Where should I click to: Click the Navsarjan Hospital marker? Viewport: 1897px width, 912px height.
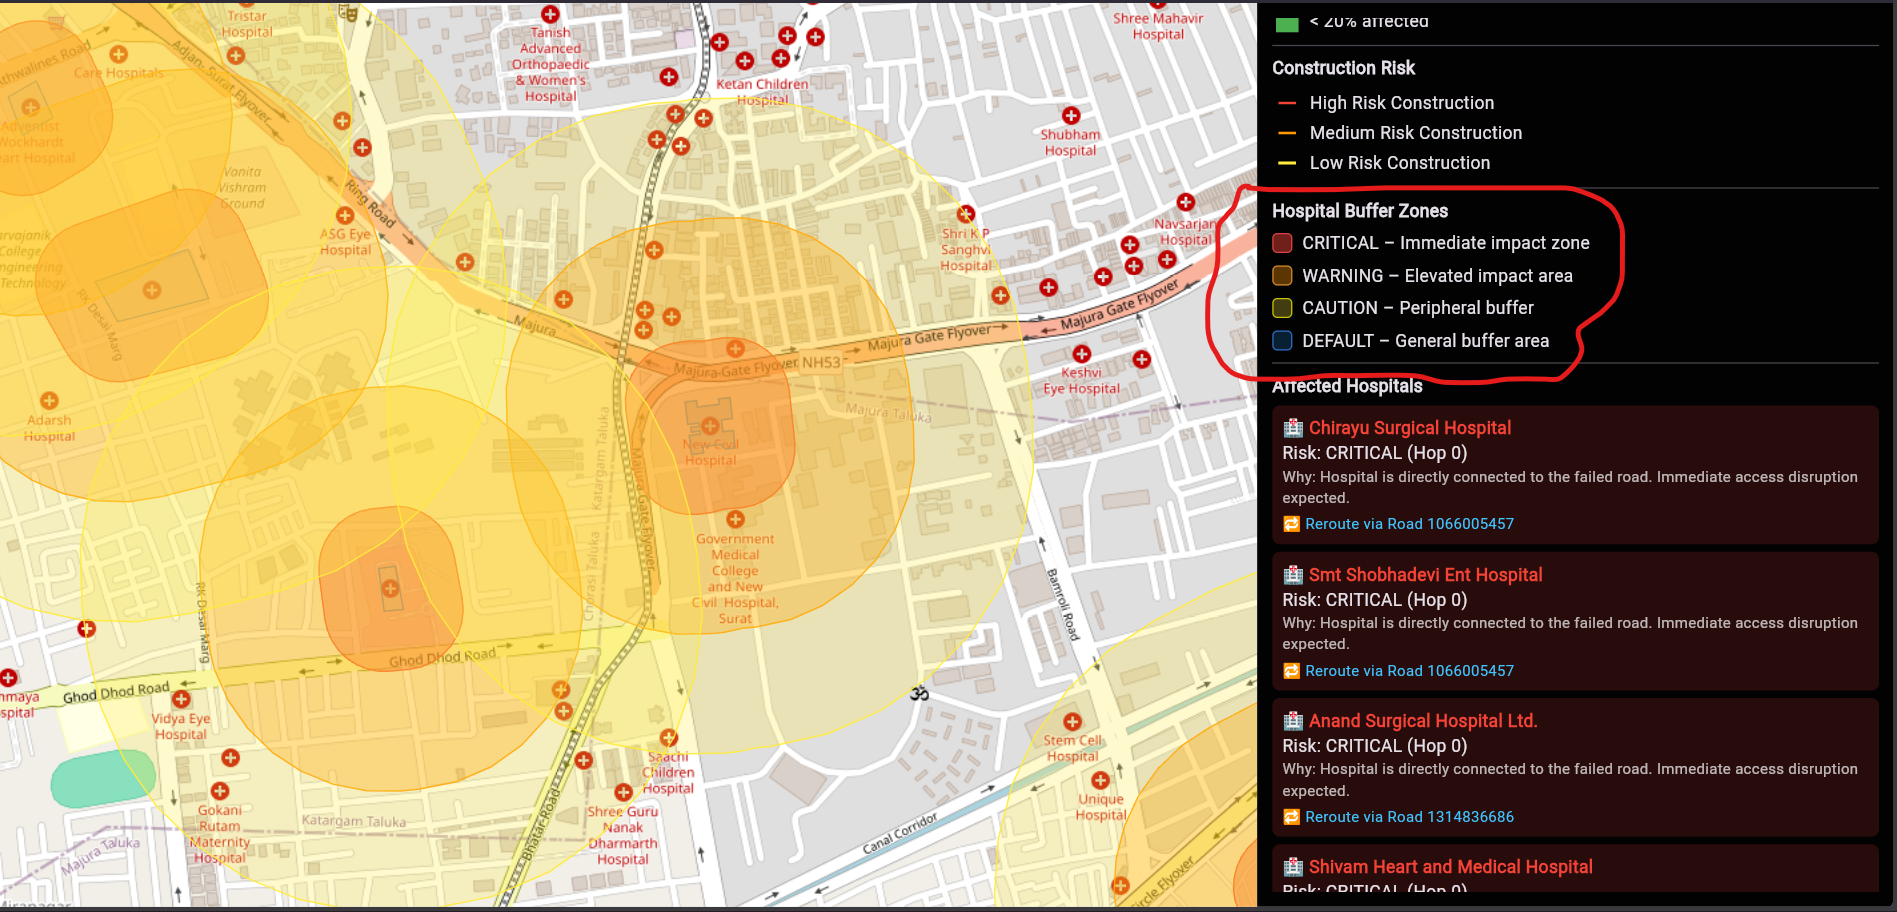pos(1185,202)
